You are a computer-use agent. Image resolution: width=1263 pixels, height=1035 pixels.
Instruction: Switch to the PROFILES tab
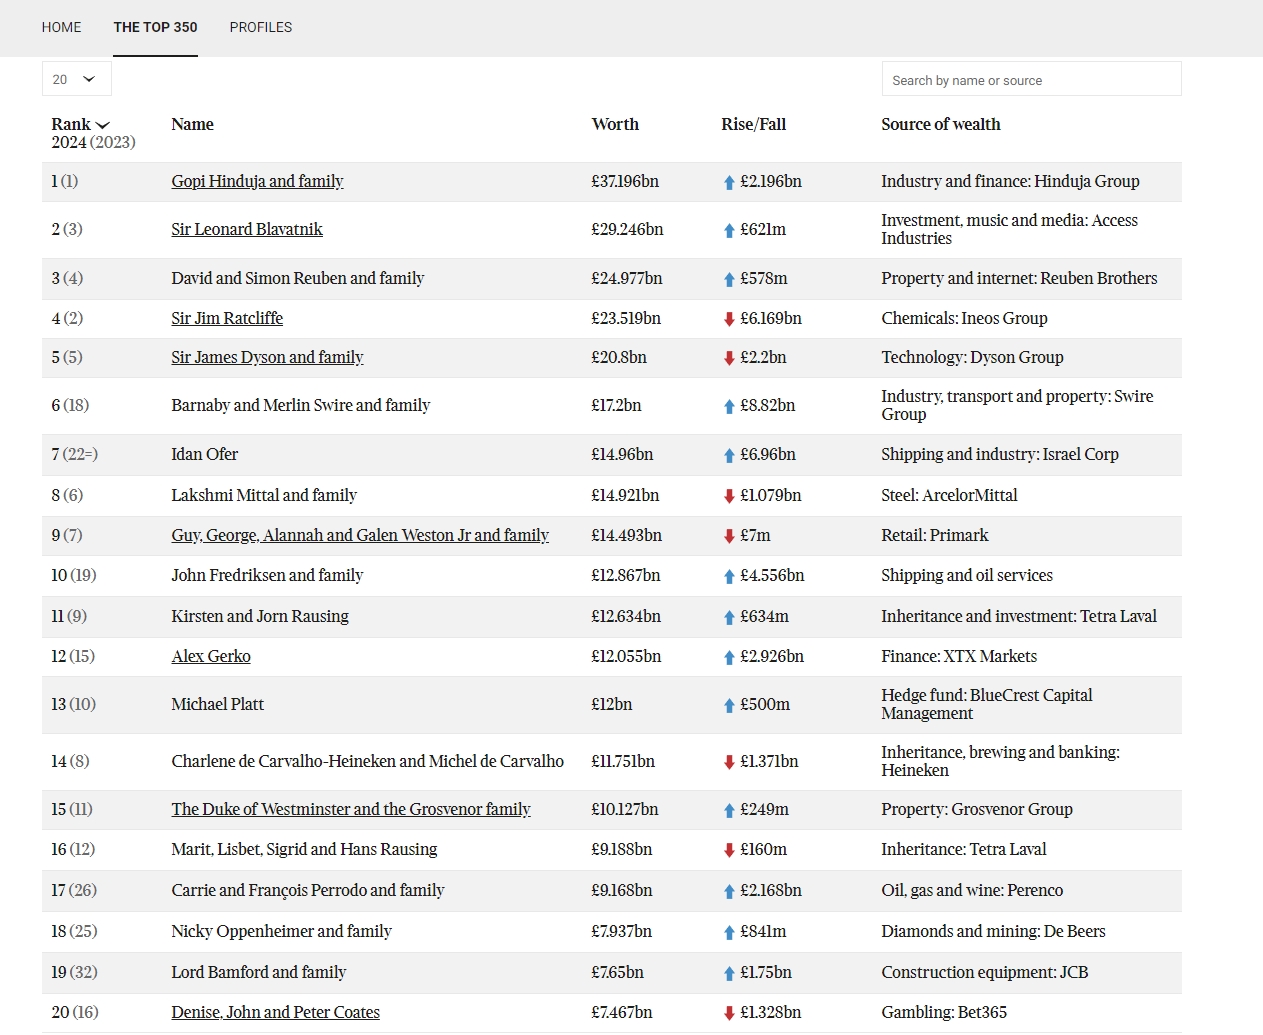pos(261,27)
